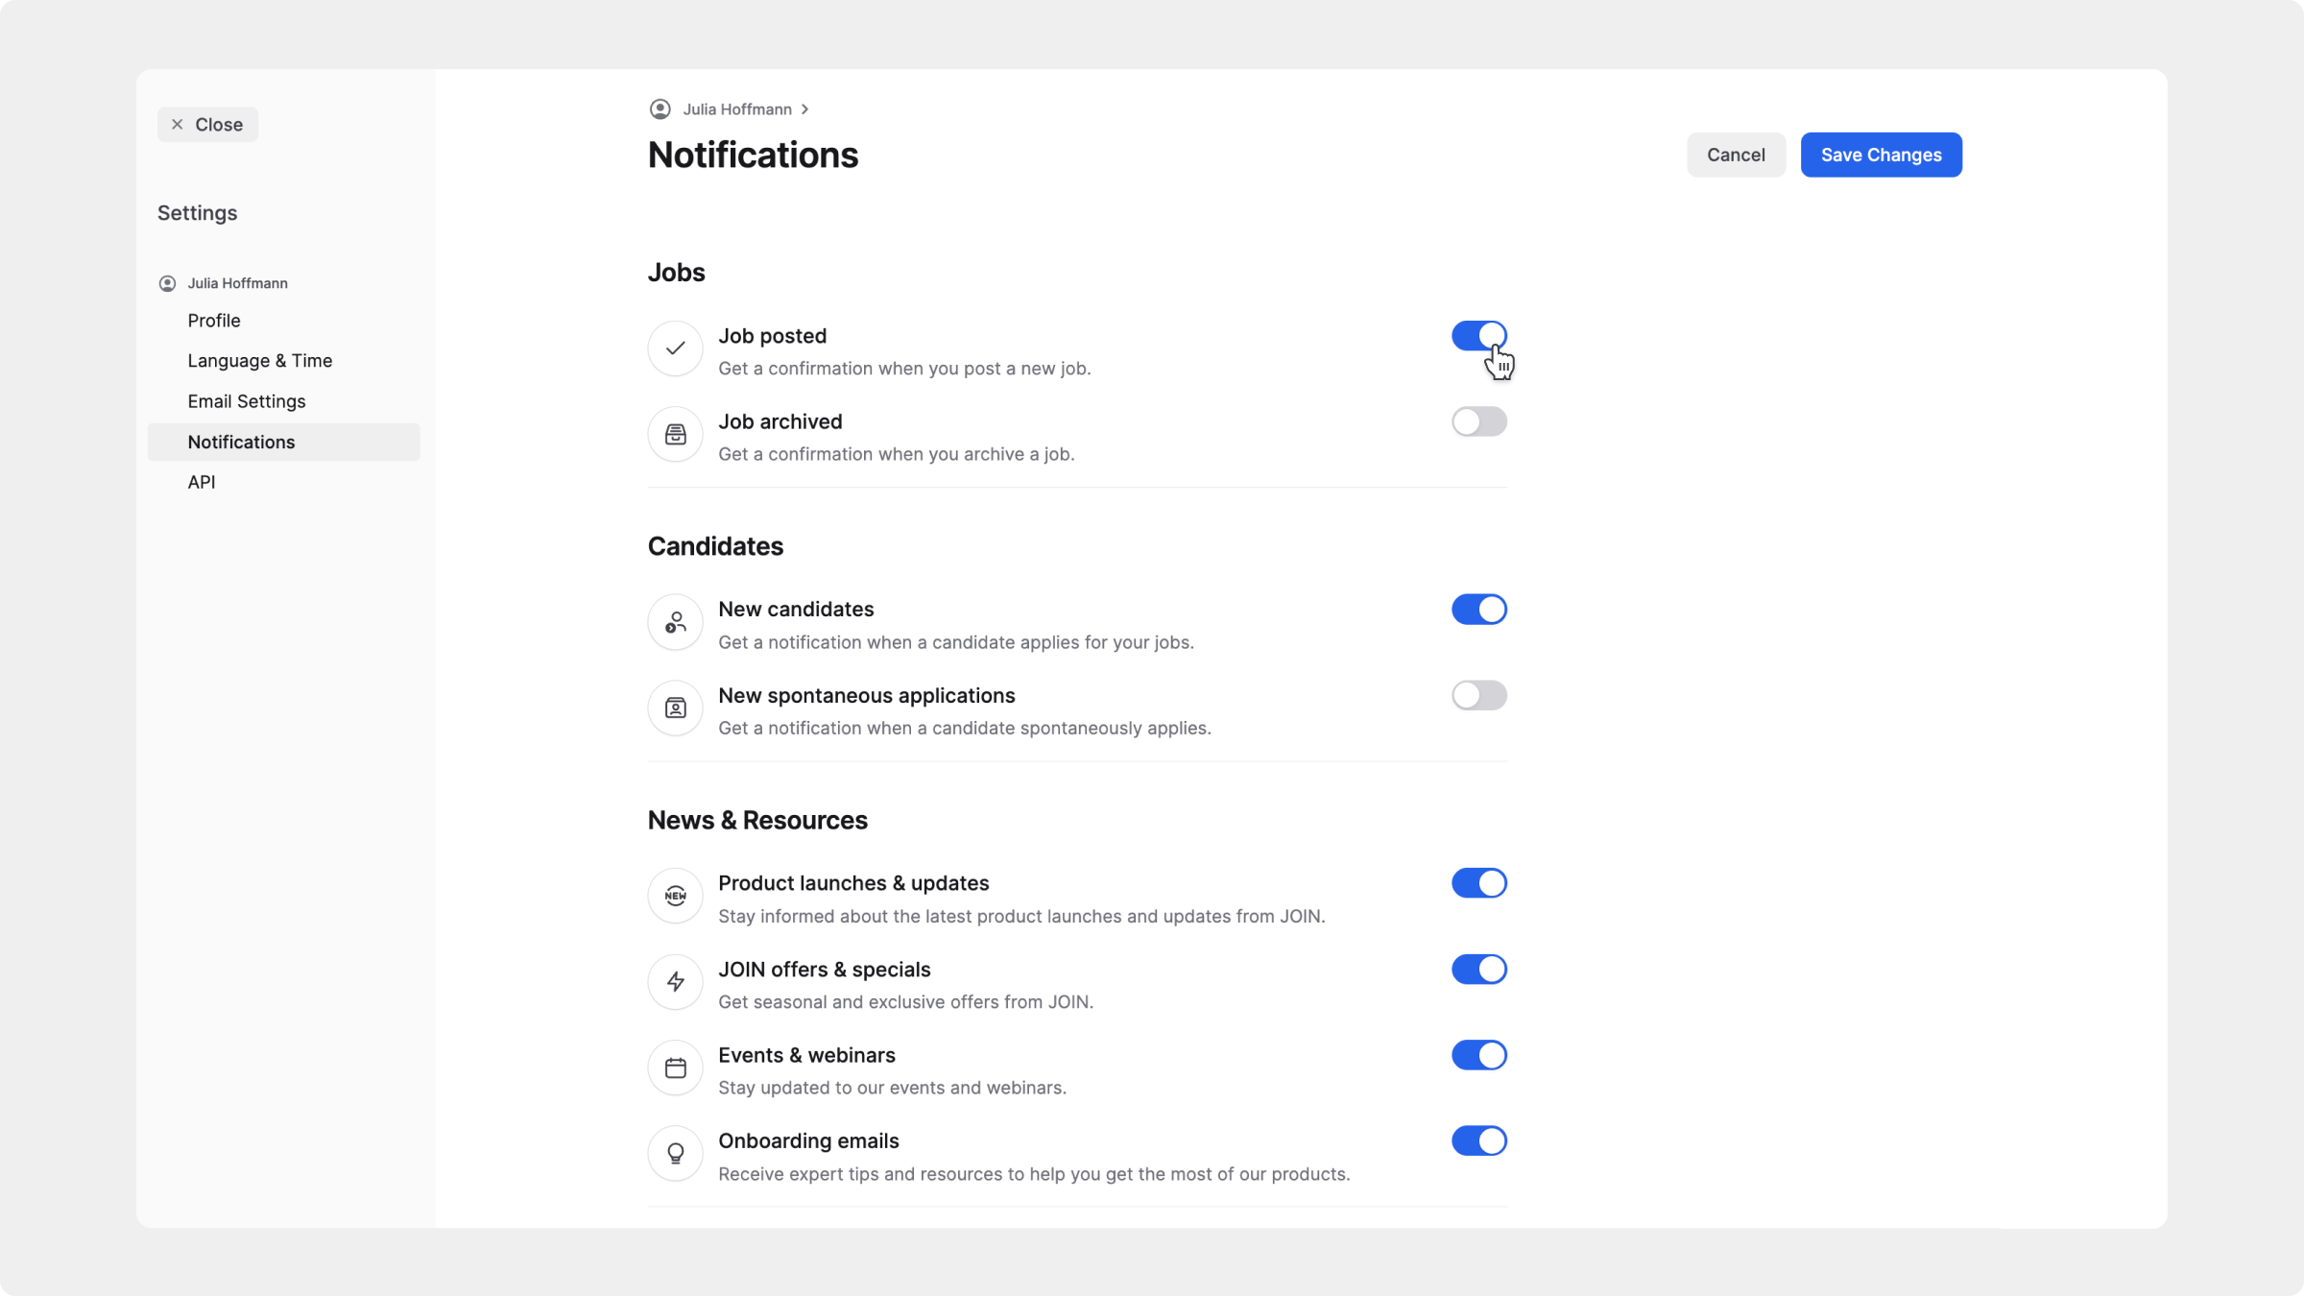Click the Onboarding emails lightbulb icon
Viewport: 2304px width, 1296px height.
point(675,1154)
